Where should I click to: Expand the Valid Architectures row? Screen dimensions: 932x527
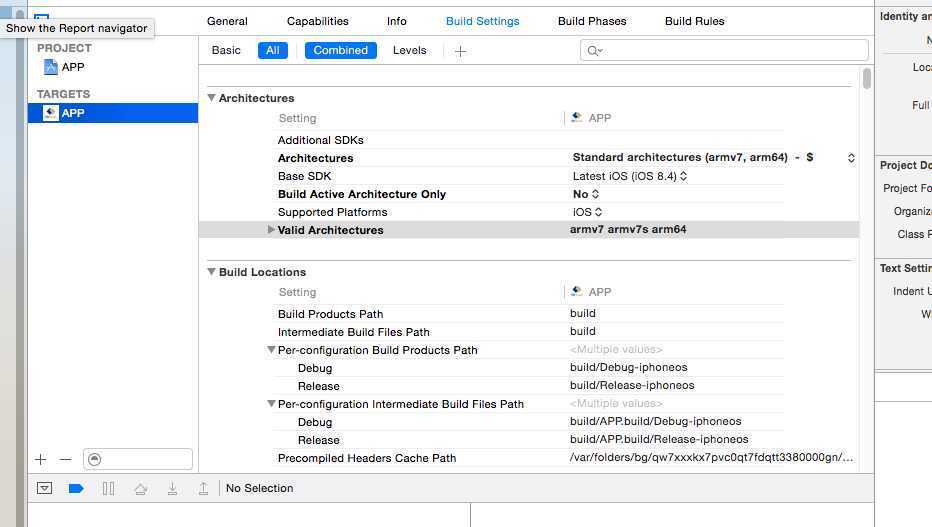tap(271, 229)
